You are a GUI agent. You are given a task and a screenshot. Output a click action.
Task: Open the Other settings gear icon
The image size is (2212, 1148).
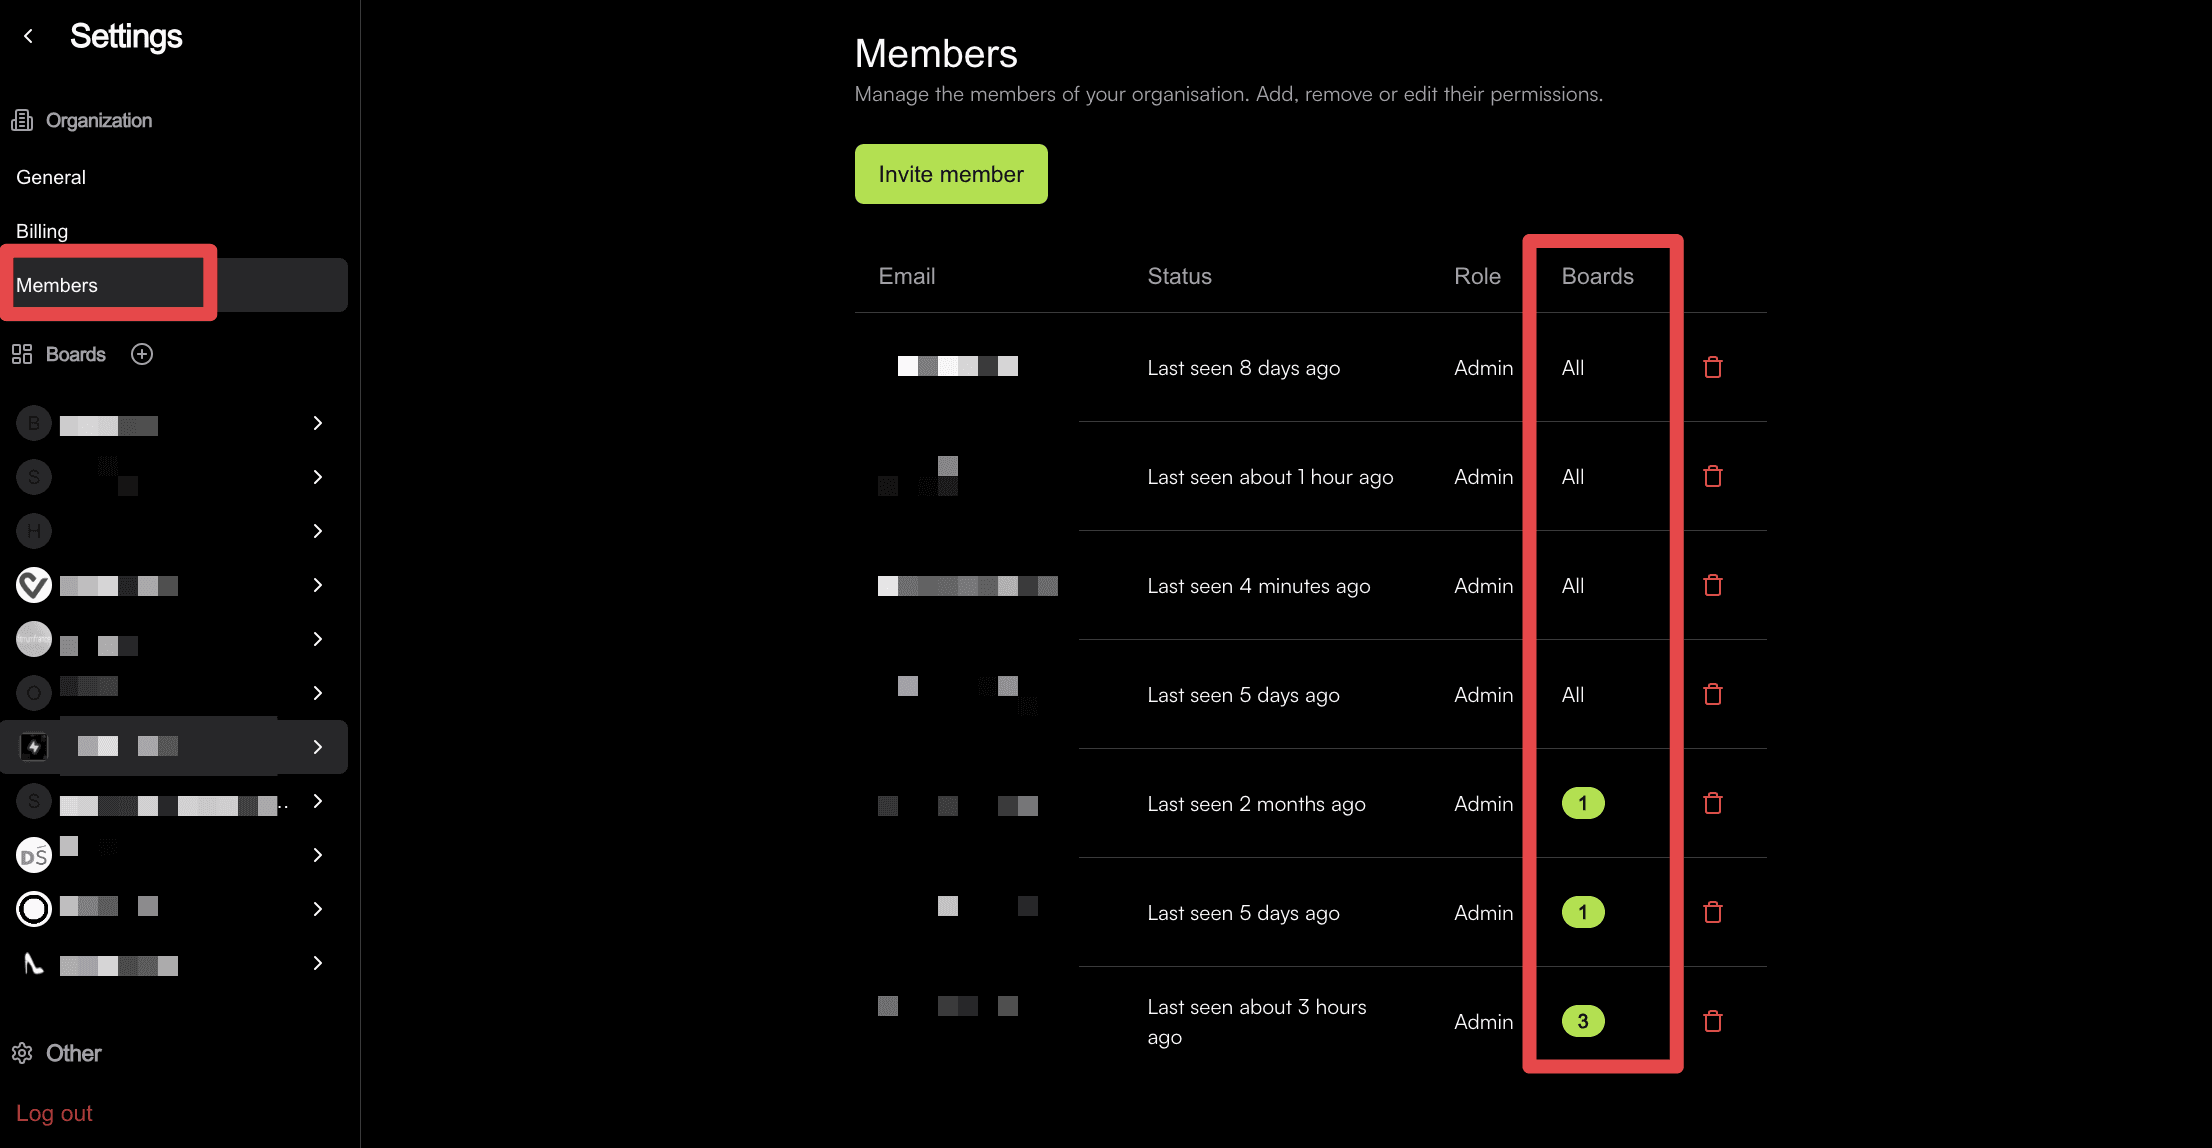22,1053
